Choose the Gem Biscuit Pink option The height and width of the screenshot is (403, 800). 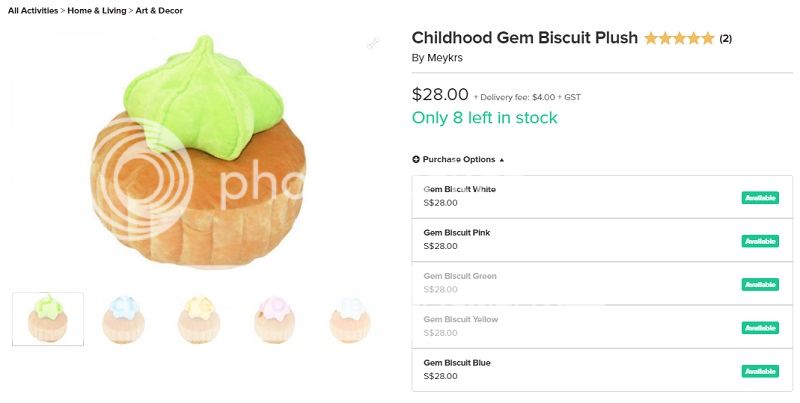click(457, 233)
